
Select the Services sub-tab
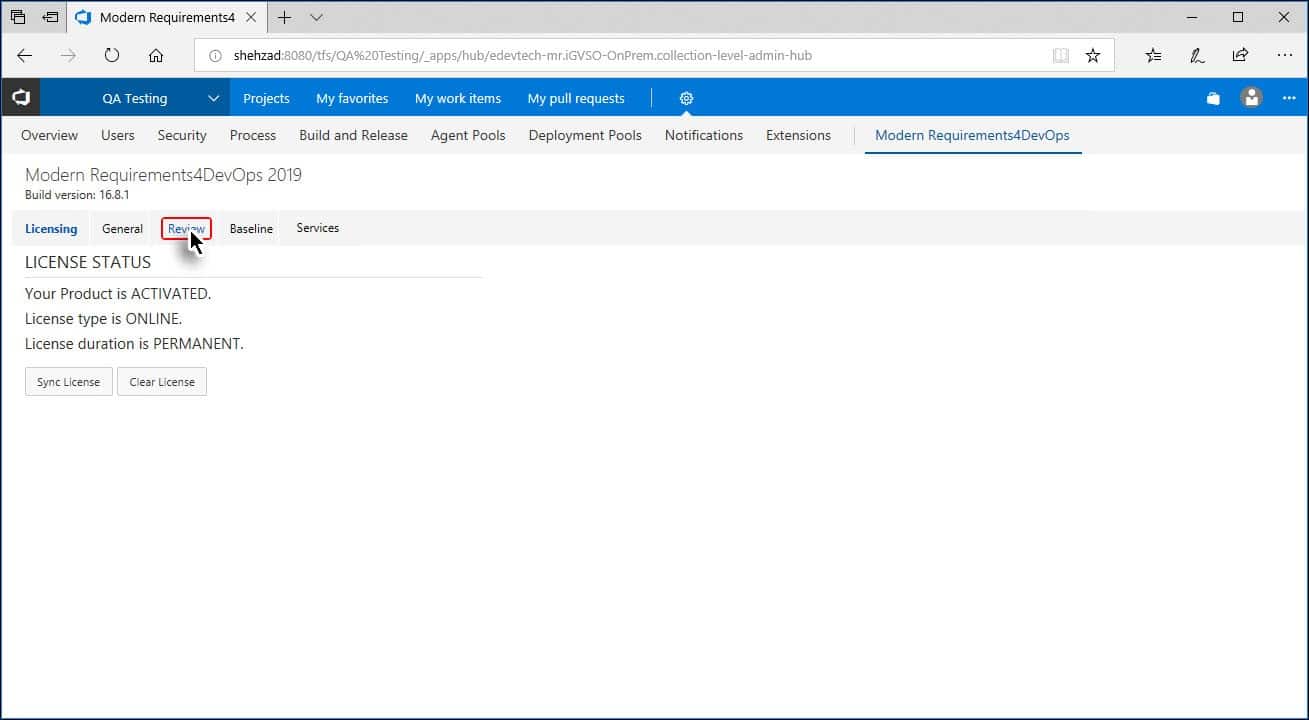318,228
